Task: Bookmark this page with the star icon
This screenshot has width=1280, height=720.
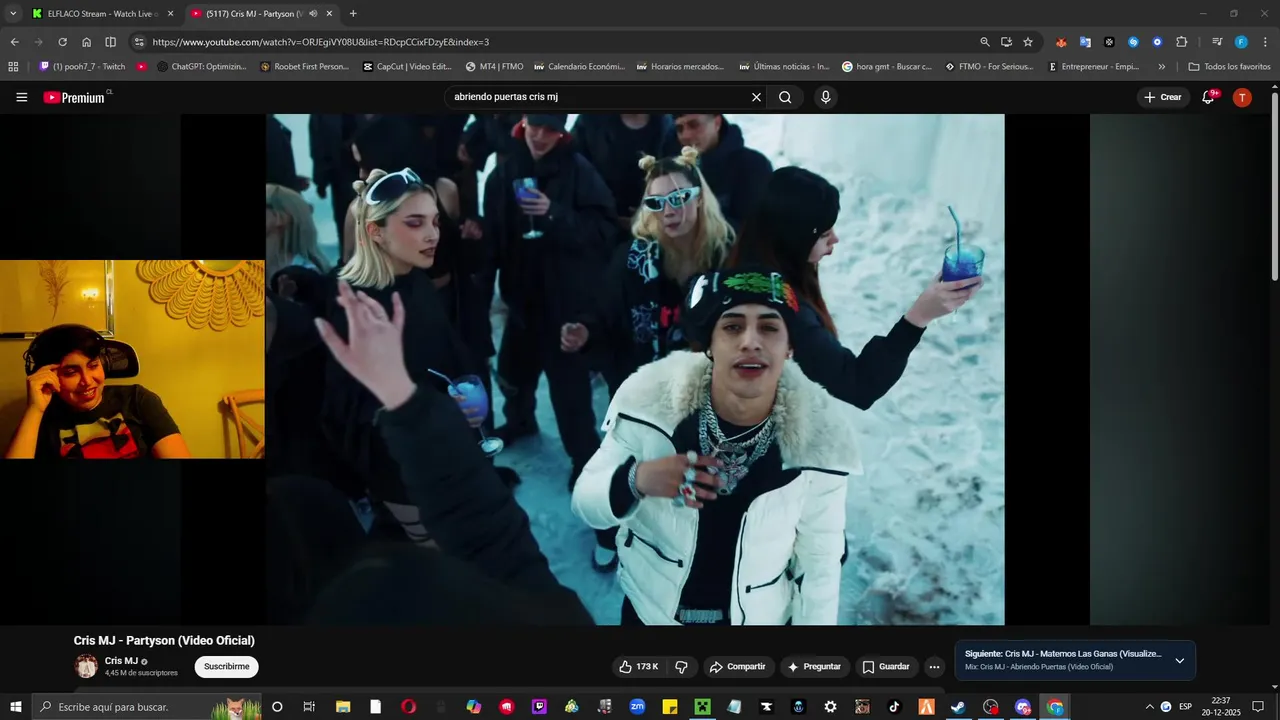Action: (1028, 42)
